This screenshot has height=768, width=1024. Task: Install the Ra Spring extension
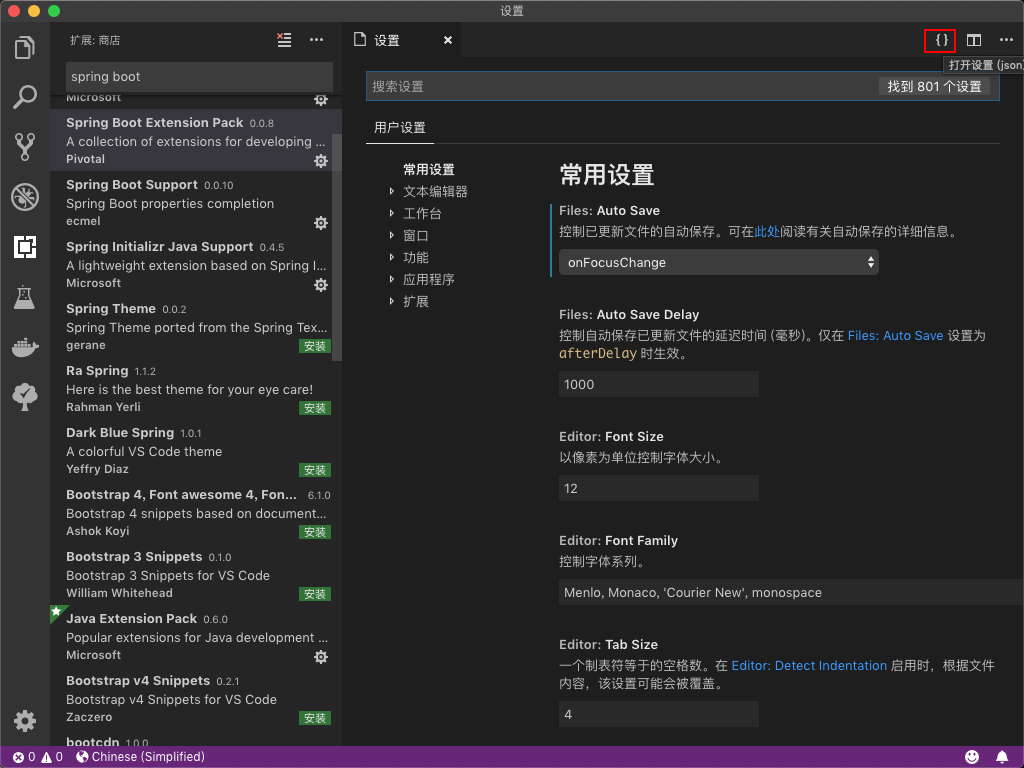pos(315,408)
